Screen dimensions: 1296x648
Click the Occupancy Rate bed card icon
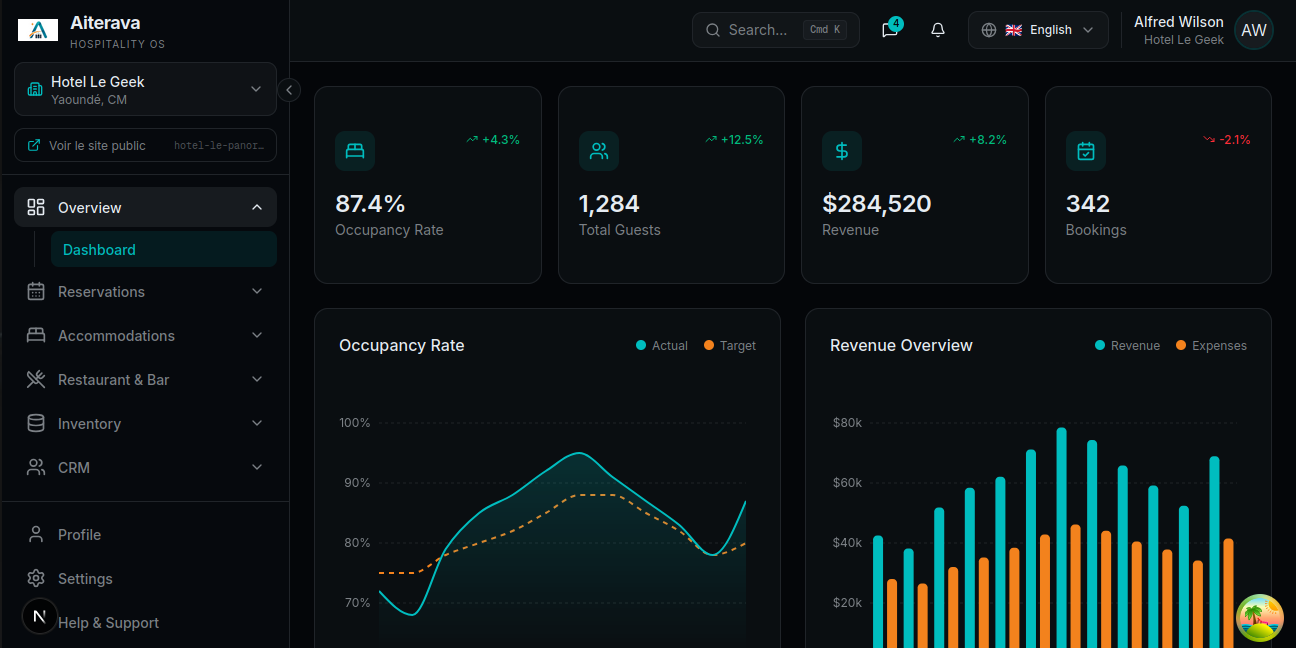coord(355,151)
